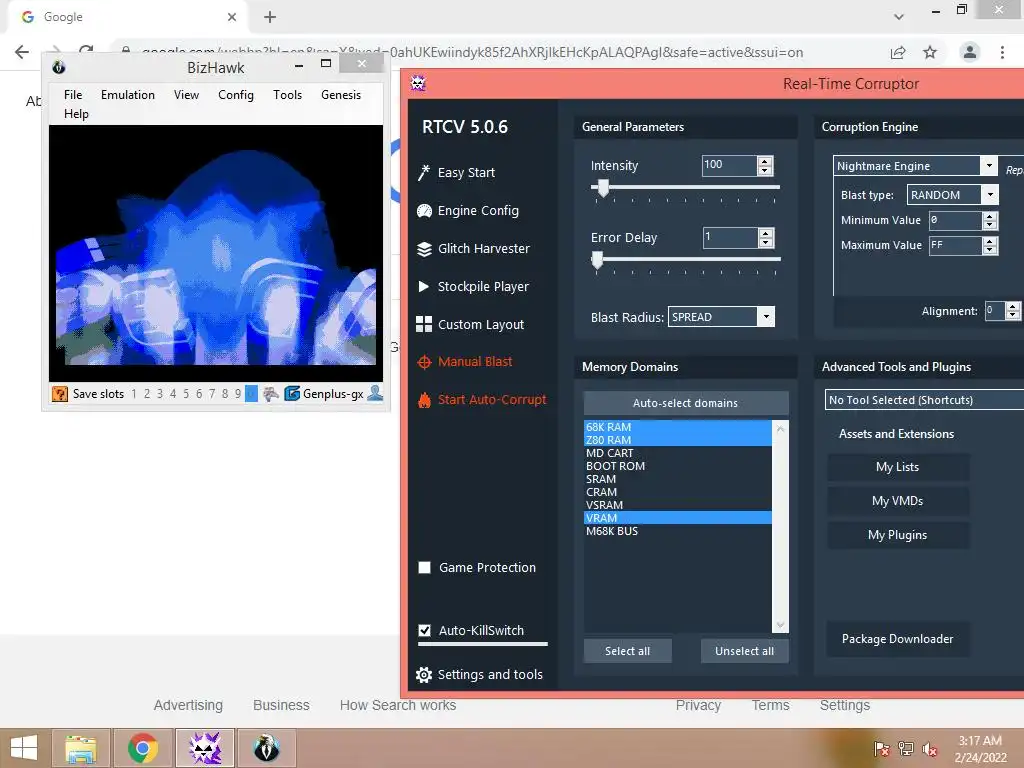Click the RTC monster logo in title bar
The height and width of the screenshot is (768, 1024).
pyautogui.click(x=418, y=83)
